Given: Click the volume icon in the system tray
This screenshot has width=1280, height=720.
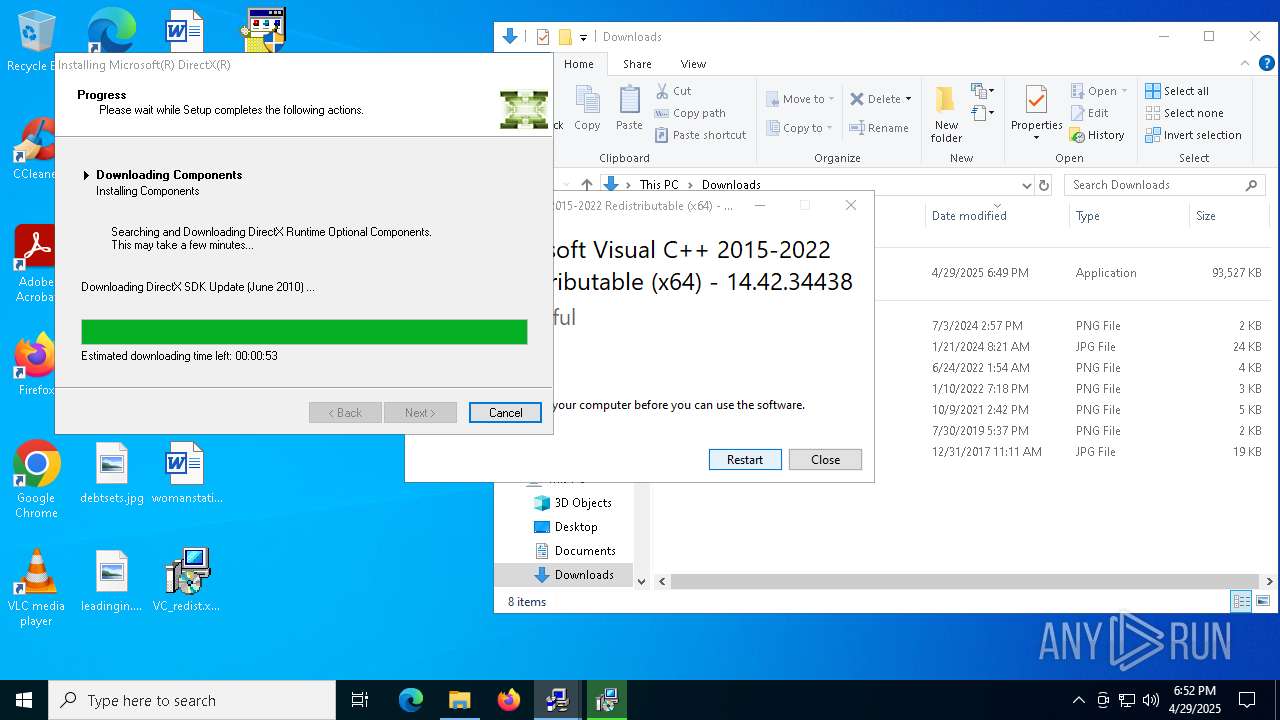Looking at the screenshot, I should pos(1151,700).
